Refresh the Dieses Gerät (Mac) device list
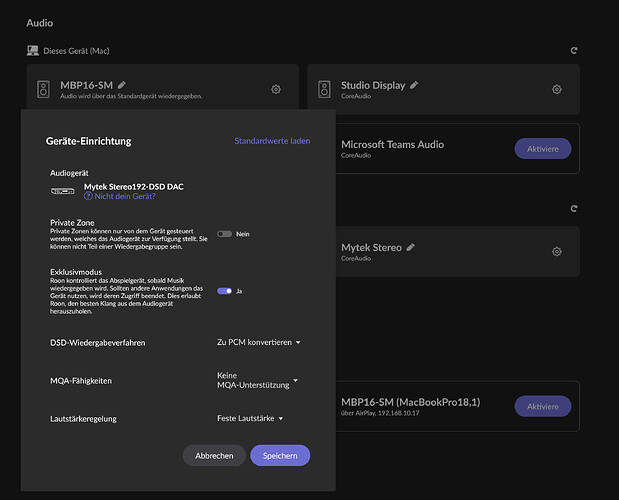The width and height of the screenshot is (619, 500). pyautogui.click(x=574, y=51)
